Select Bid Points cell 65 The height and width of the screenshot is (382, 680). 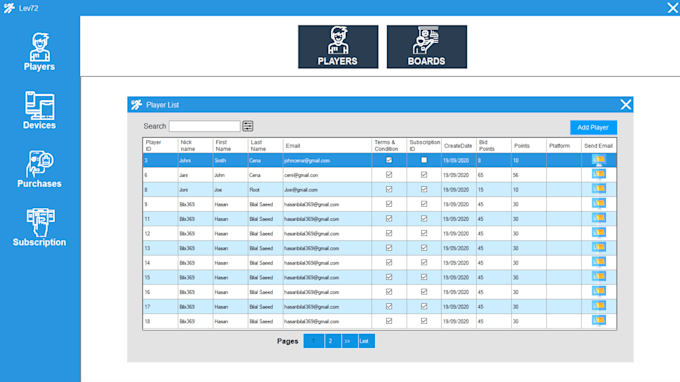[494, 175]
